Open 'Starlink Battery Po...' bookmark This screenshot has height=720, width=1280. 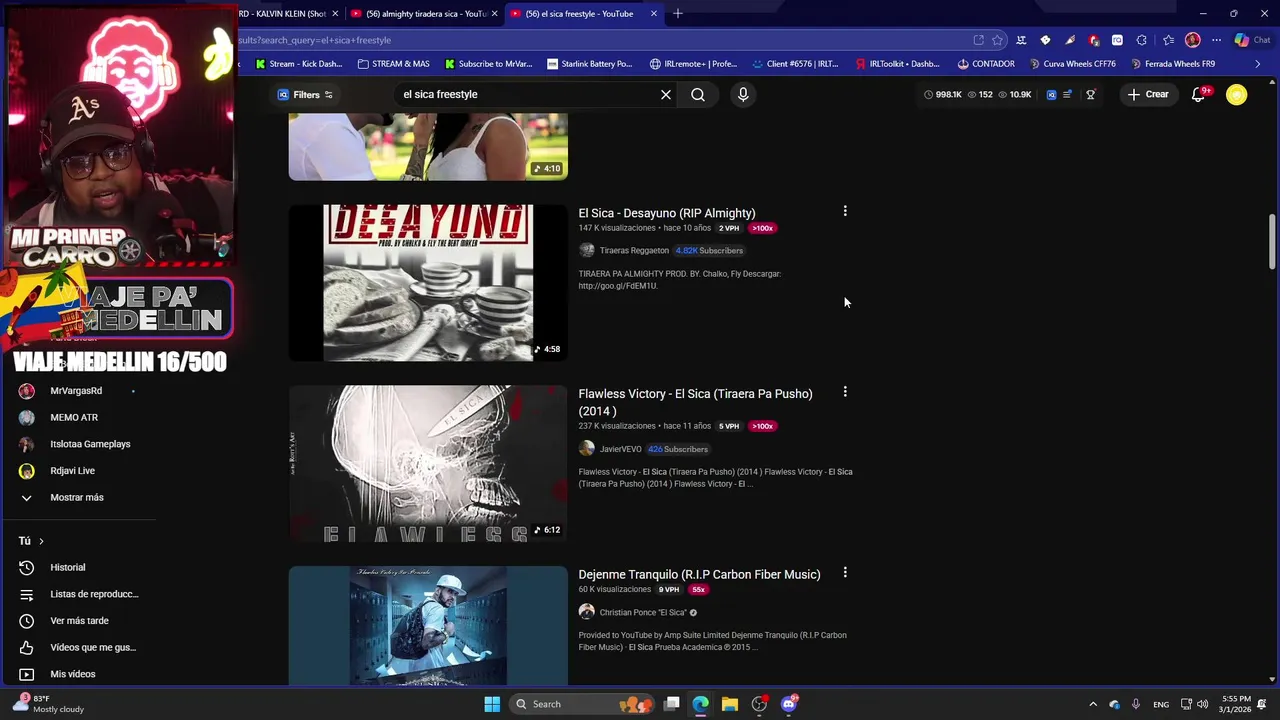point(590,64)
